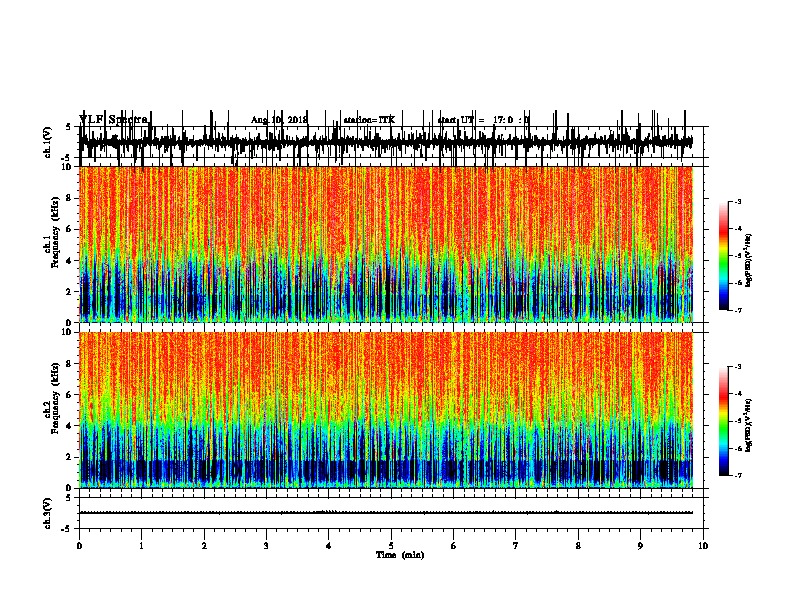Click the "2" kHz tick on ch.1 frequency axis

pos(70,291)
